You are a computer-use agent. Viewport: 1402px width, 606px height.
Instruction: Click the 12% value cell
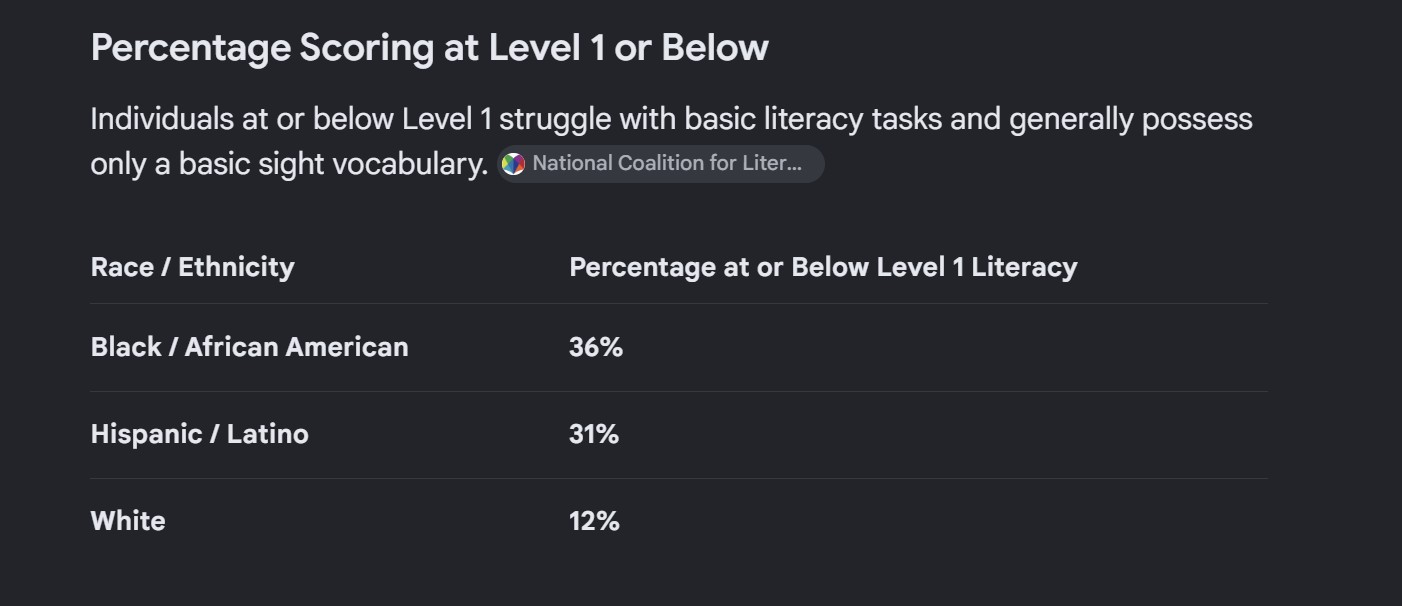(594, 521)
